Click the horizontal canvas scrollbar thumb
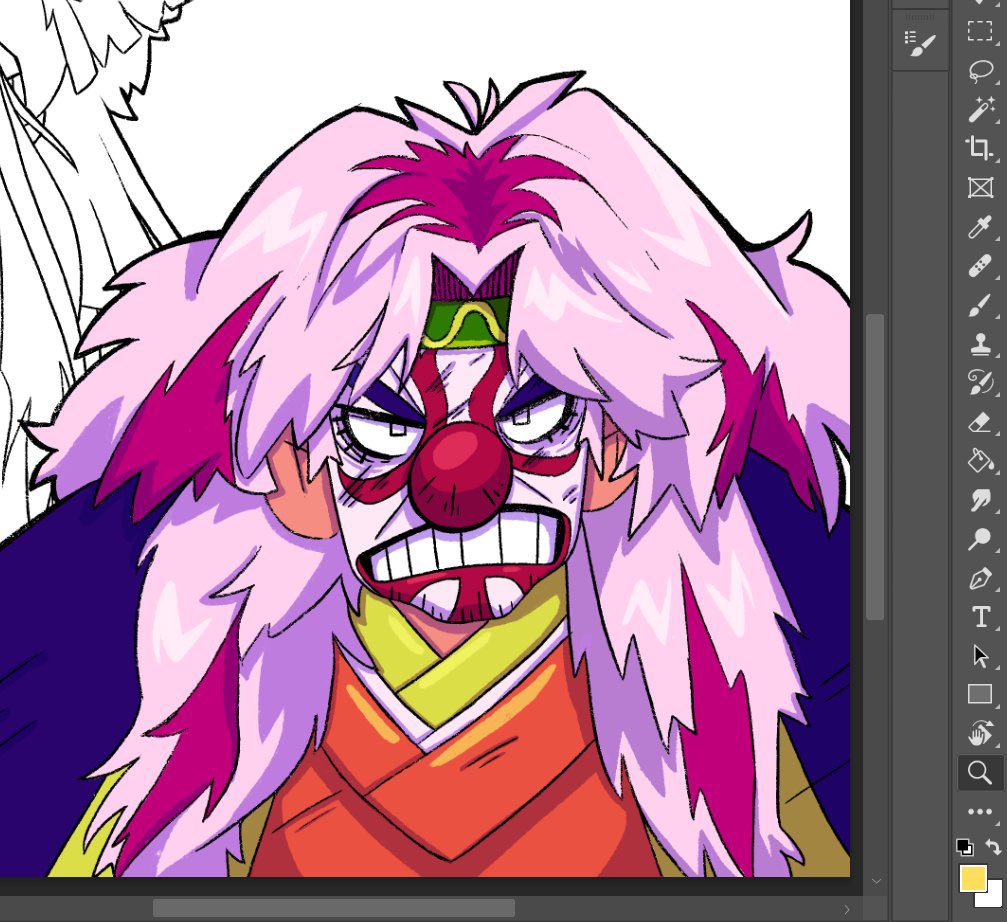Viewport: 1007px width, 922px height. [x=333, y=908]
